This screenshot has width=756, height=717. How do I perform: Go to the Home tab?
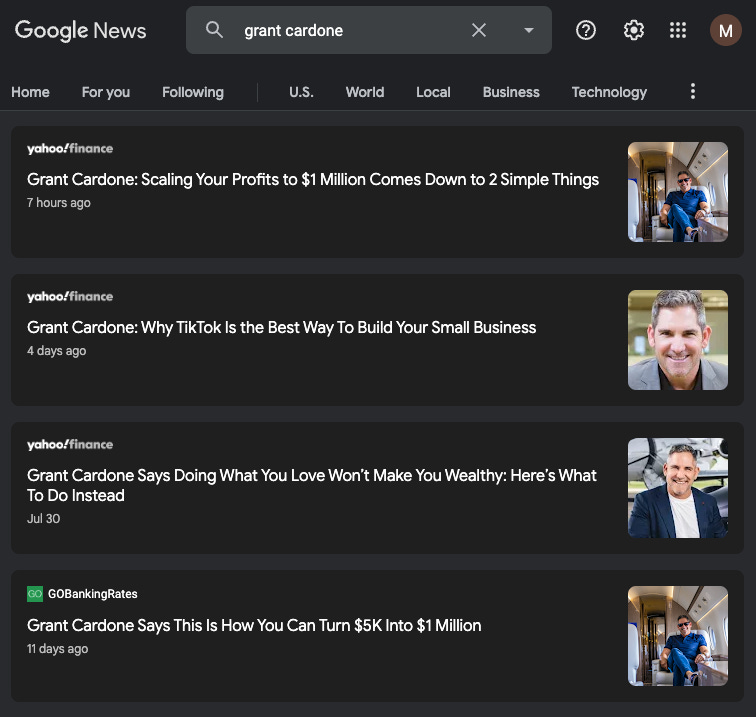[30, 92]
